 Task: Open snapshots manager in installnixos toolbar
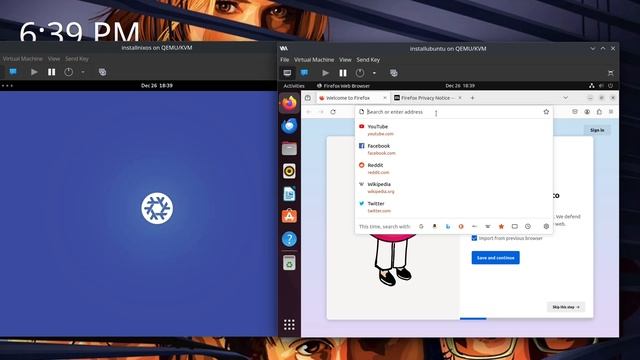(x=102, y=72)
